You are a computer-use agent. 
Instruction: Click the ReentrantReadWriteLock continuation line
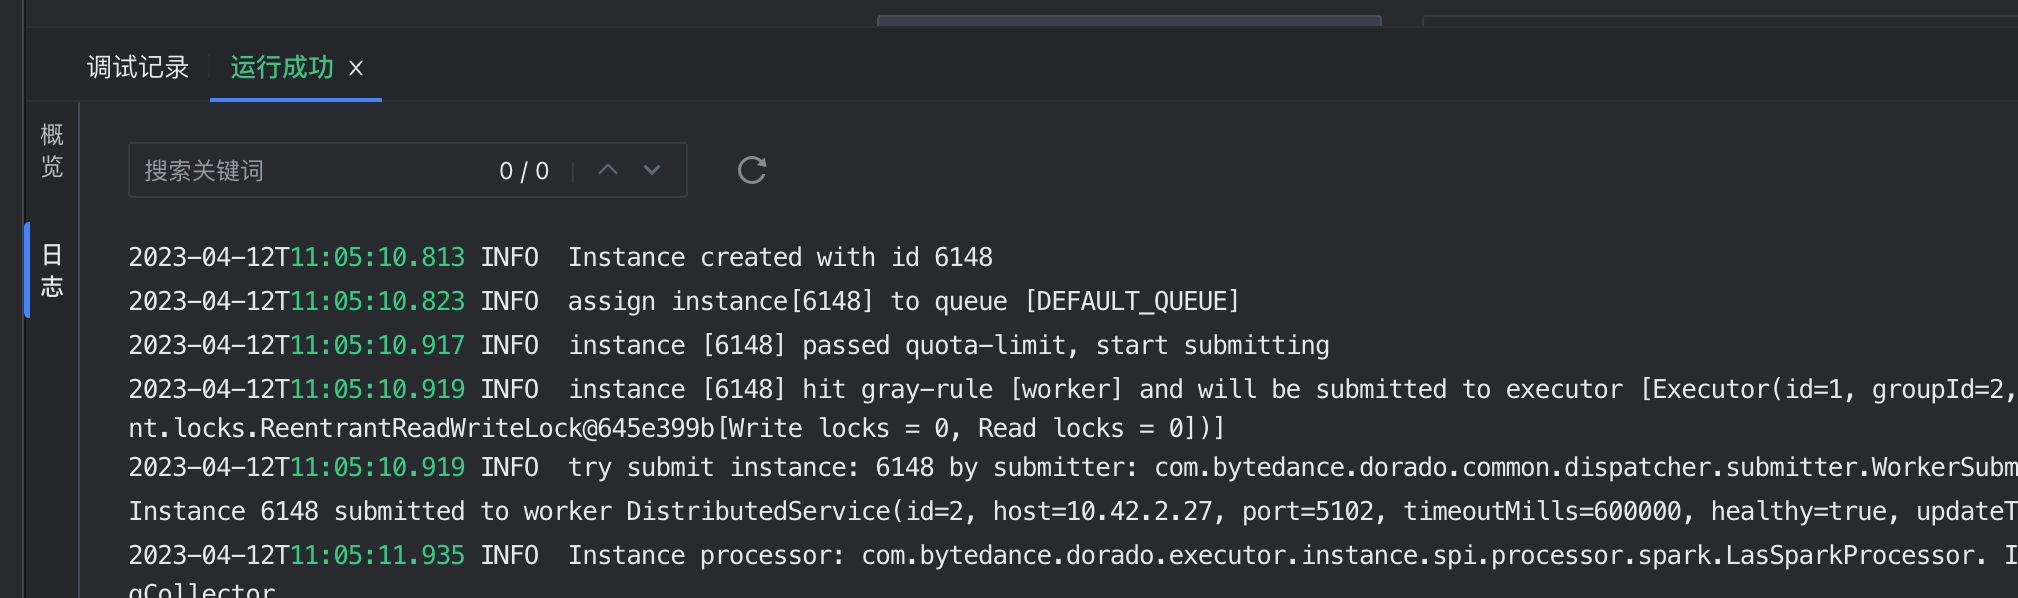tap(676, 429)
